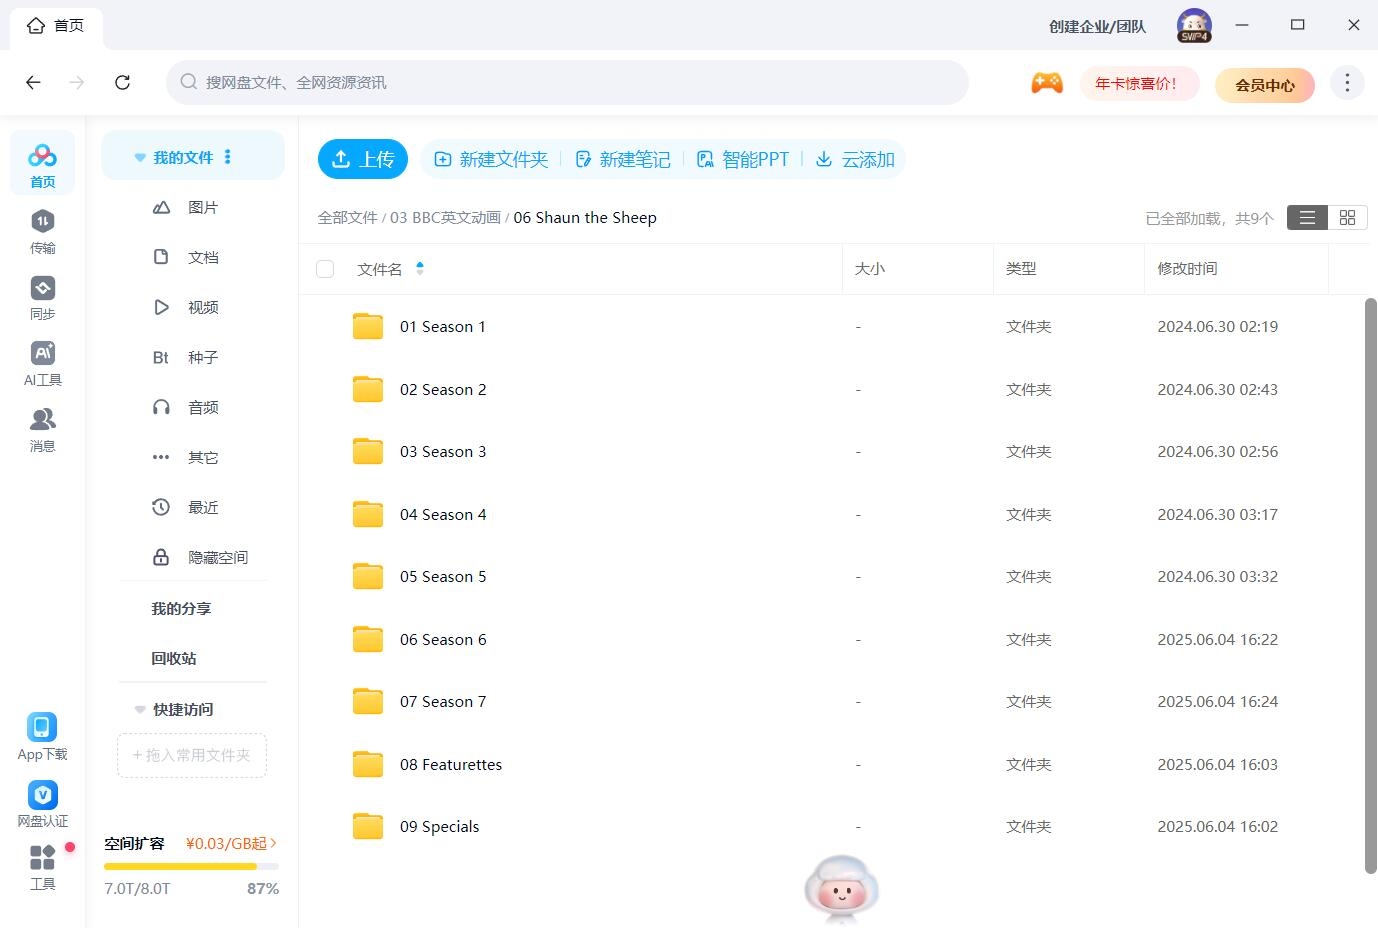Switch to grid view layout
Viewport: 1378px width, 928px height.
click(x=1347, y=218)
